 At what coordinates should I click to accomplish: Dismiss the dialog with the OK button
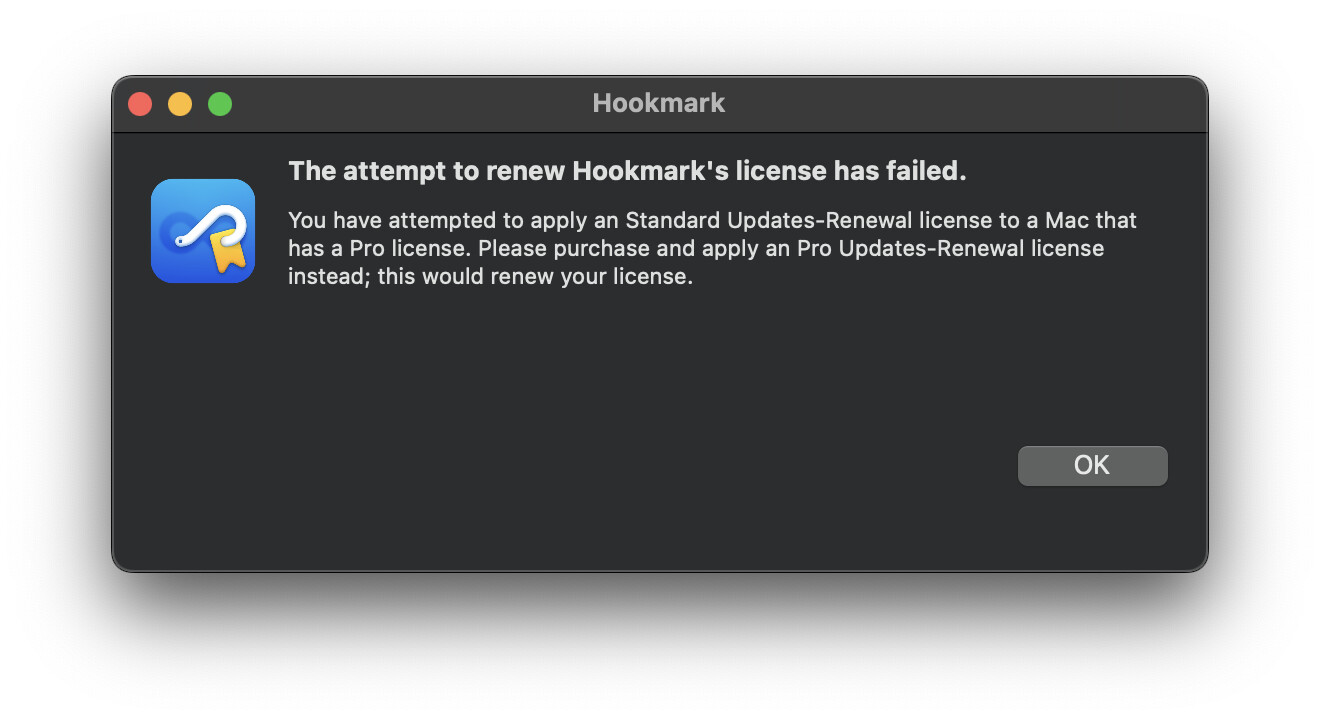1092,466
